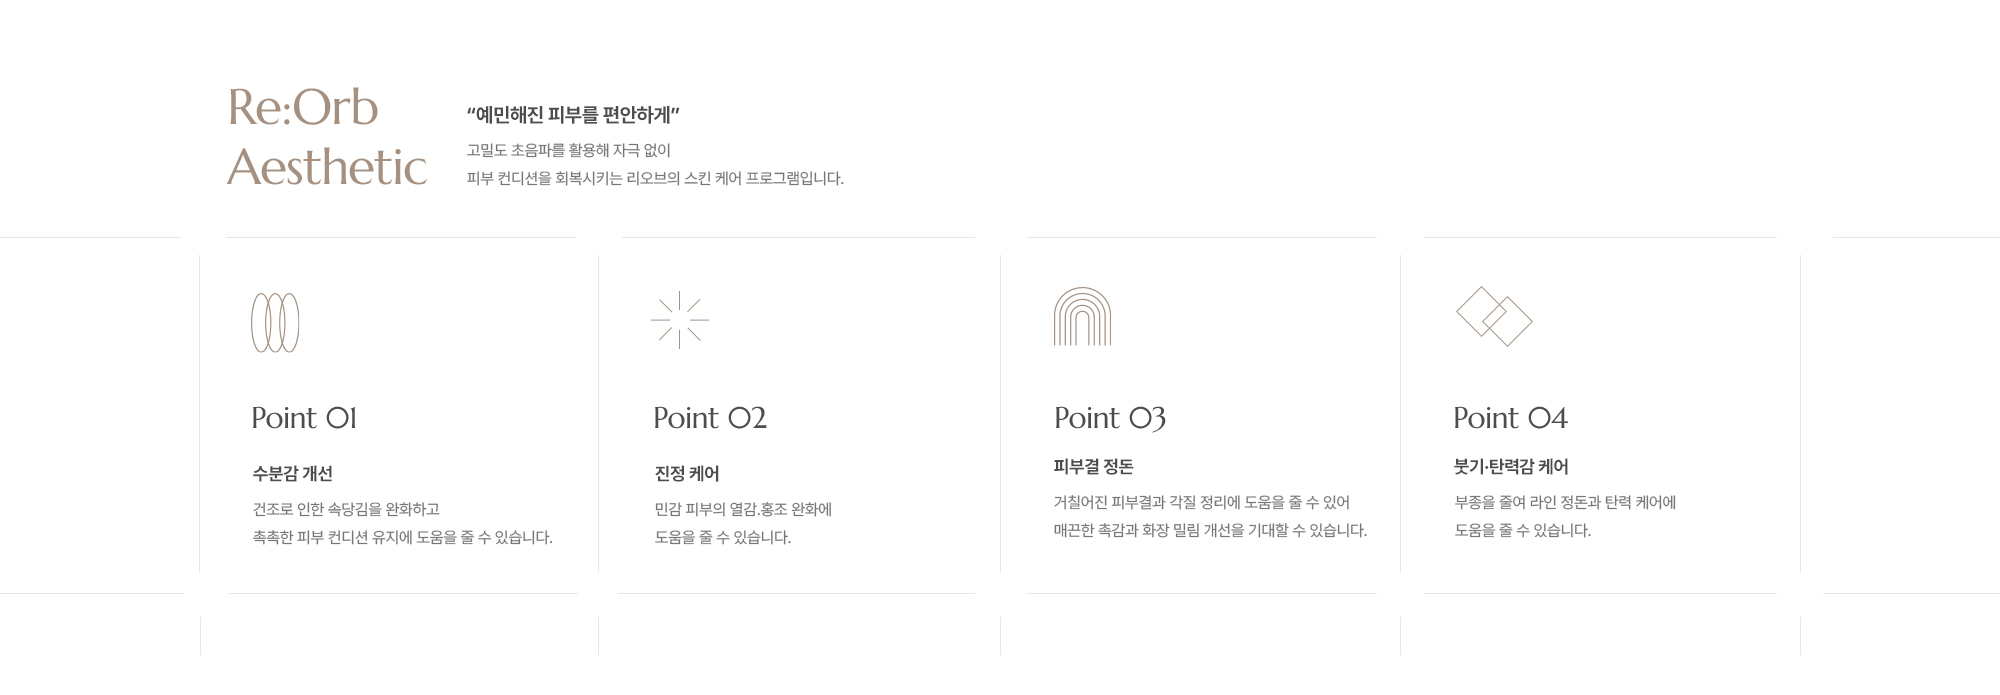Click the description starting 부종을 줄여 라인
This screenshot has width=2000, height=695.
(x=1565, y=516)
